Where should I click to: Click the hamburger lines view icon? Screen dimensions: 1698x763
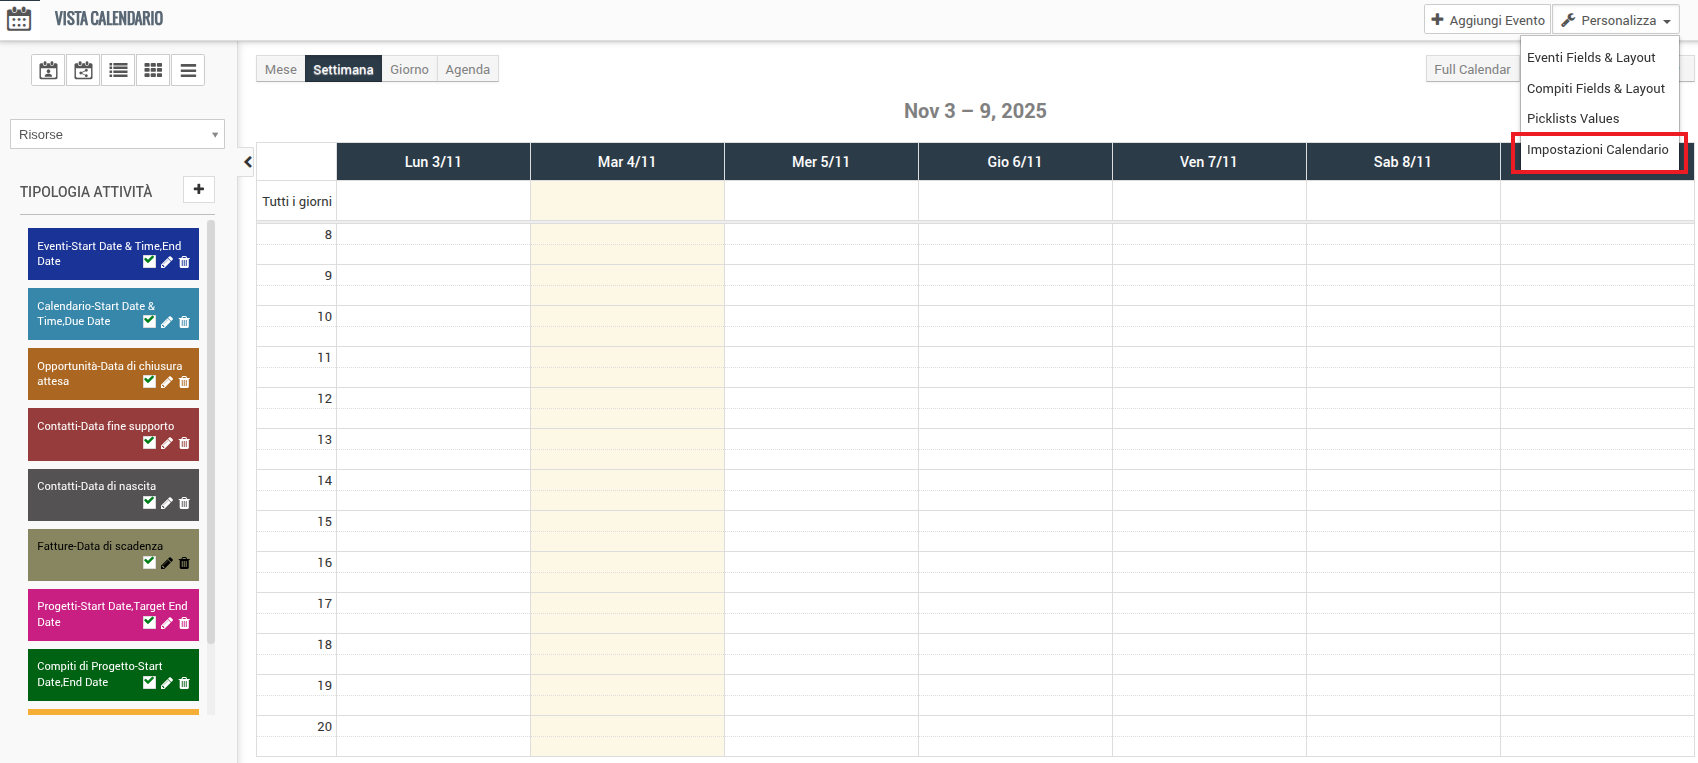(188, 70)
